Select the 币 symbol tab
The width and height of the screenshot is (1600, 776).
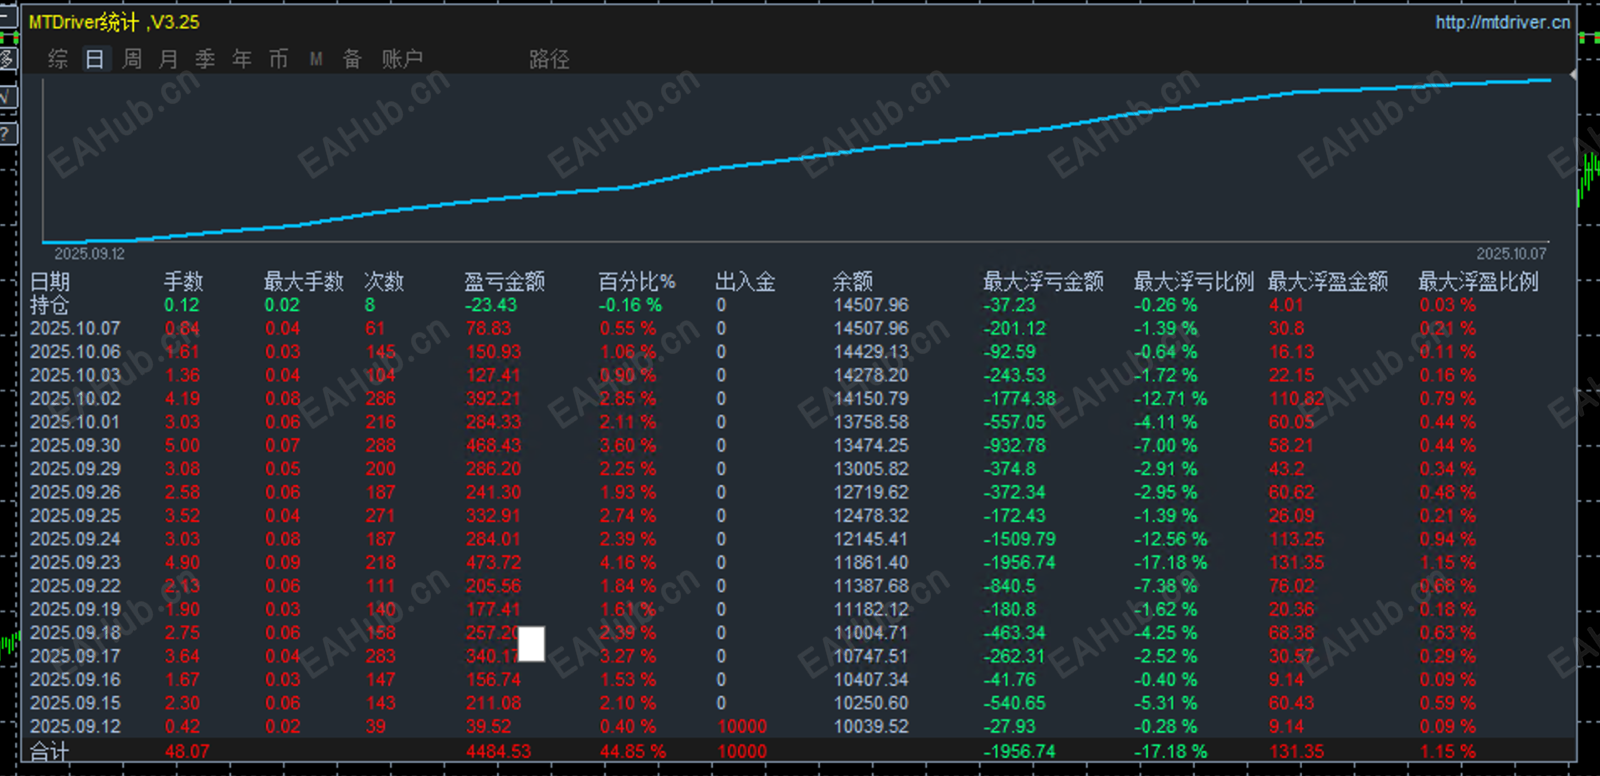[279, 59]
